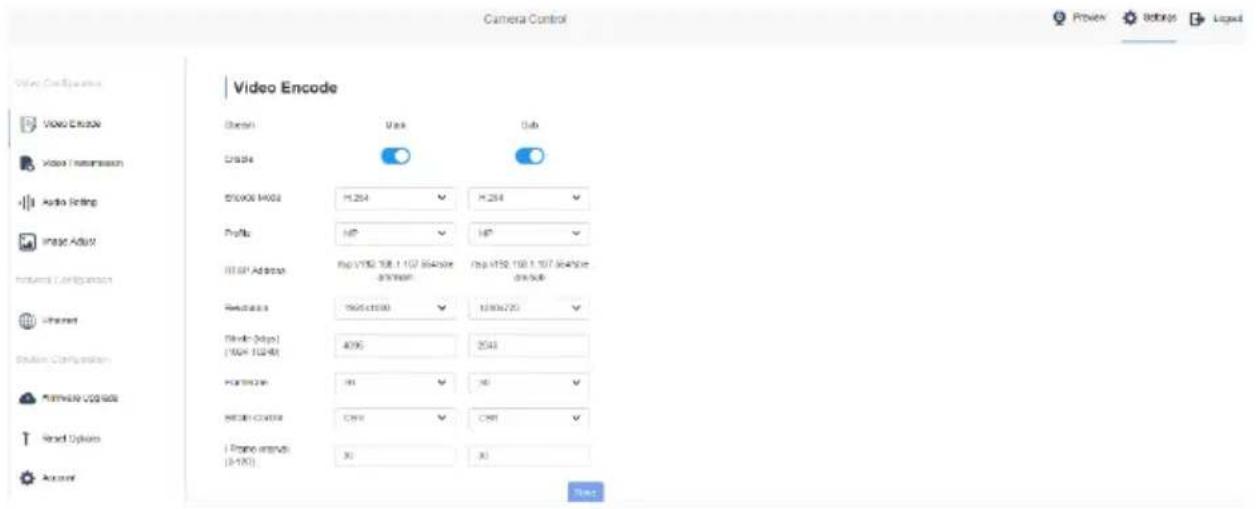Screen dimensions: 1257x509
Task: Open the Audio Setting page
Action: coord(60,202)
